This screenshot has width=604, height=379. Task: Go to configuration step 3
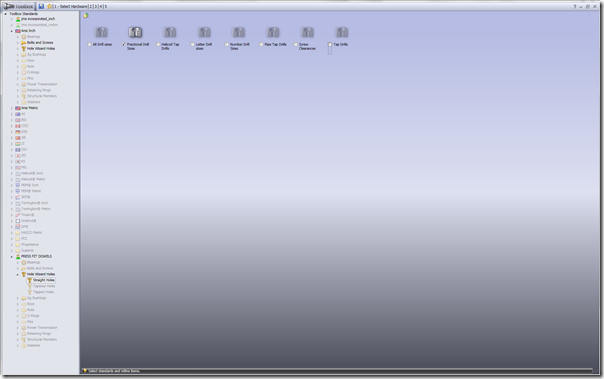[96, 7]
